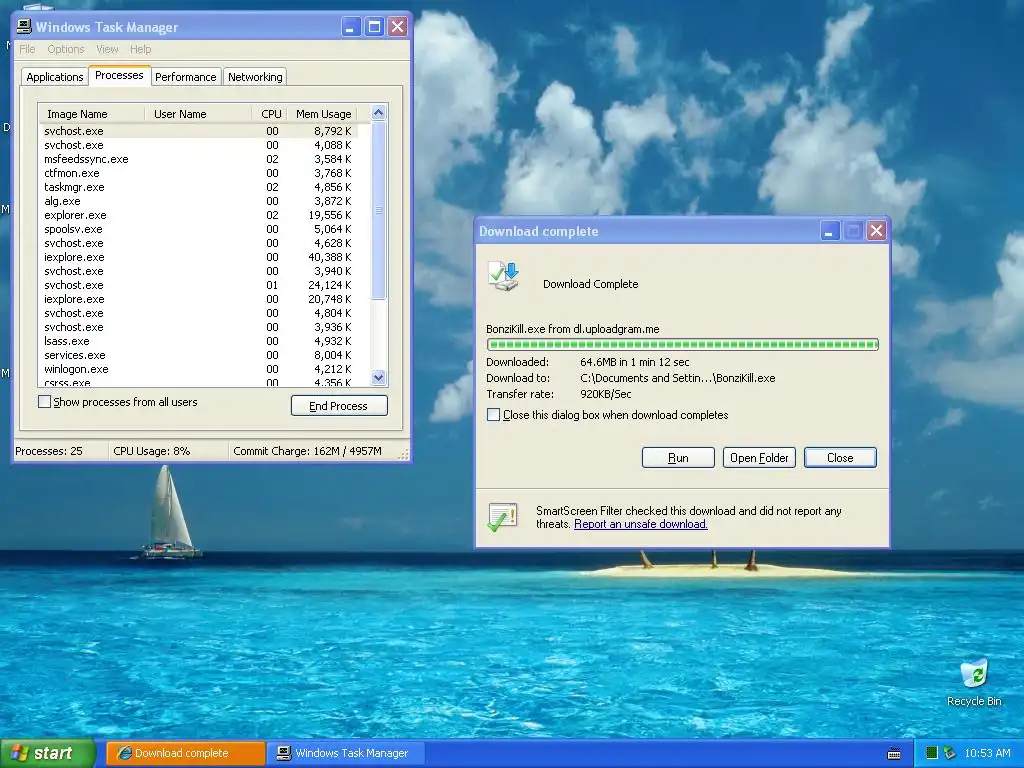Select the alg.exe process row
Image resolution: width=1024 pixels, height=768 pixels.
tap(199, 201)
